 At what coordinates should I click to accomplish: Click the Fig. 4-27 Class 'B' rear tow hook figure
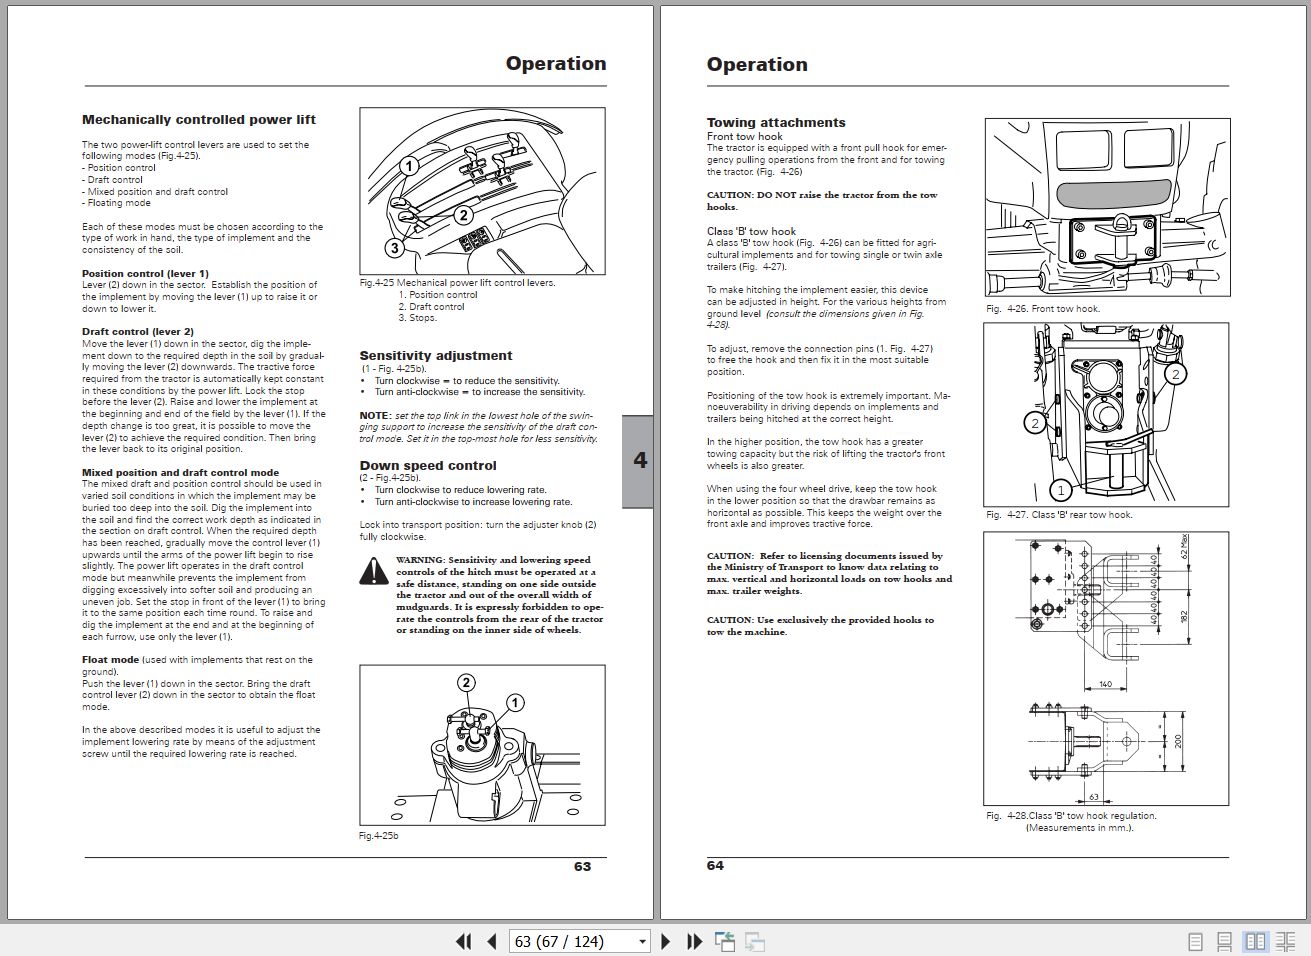click(x=1107, y=413)
